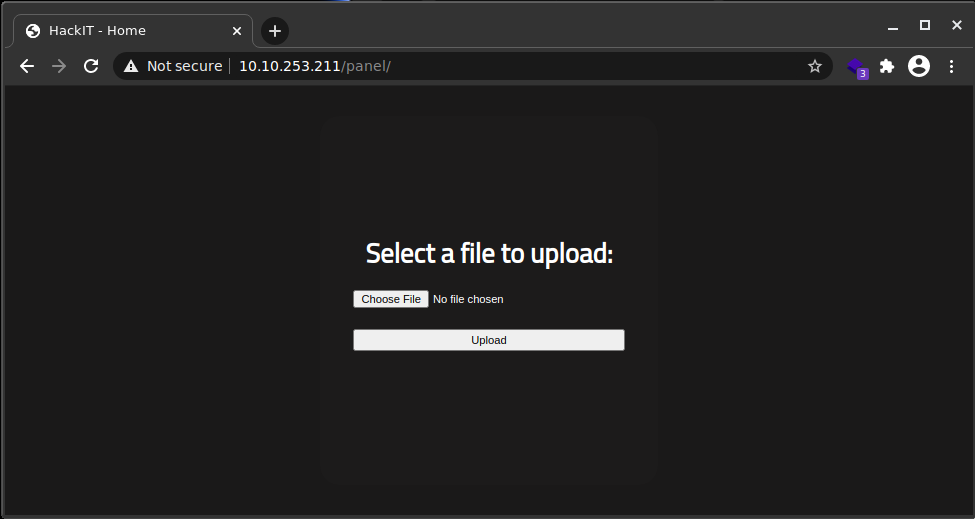Open the user profile avatar

(918, 66)
